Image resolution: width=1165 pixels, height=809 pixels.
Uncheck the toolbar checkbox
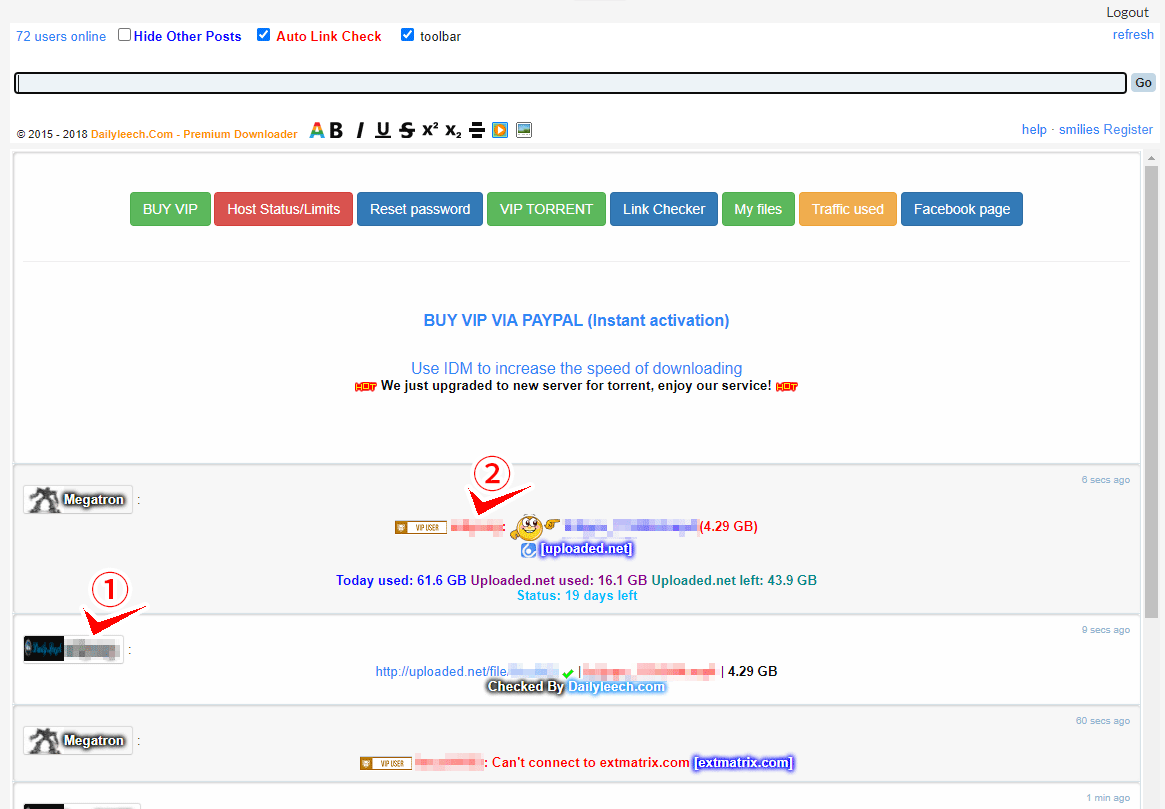point(407,35)
